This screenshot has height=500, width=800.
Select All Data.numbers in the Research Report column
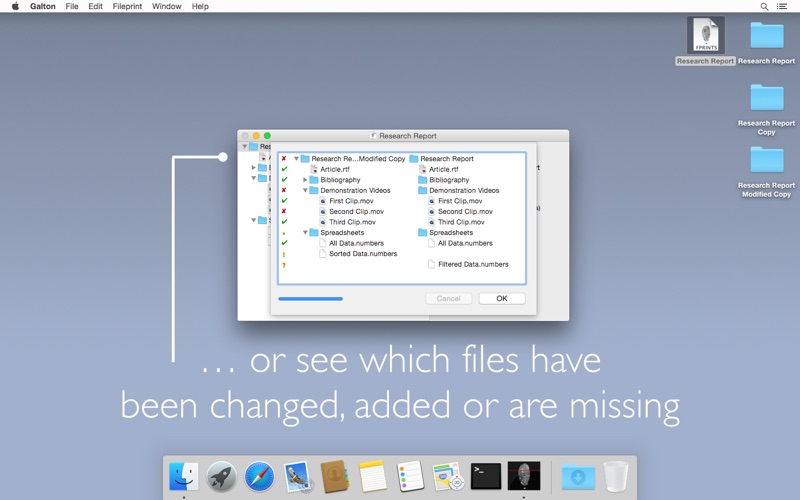click(x=460, y=243)
